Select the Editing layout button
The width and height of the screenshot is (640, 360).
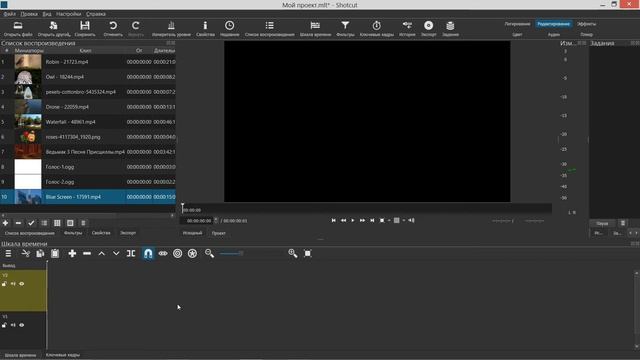click(x=553, y=24)
